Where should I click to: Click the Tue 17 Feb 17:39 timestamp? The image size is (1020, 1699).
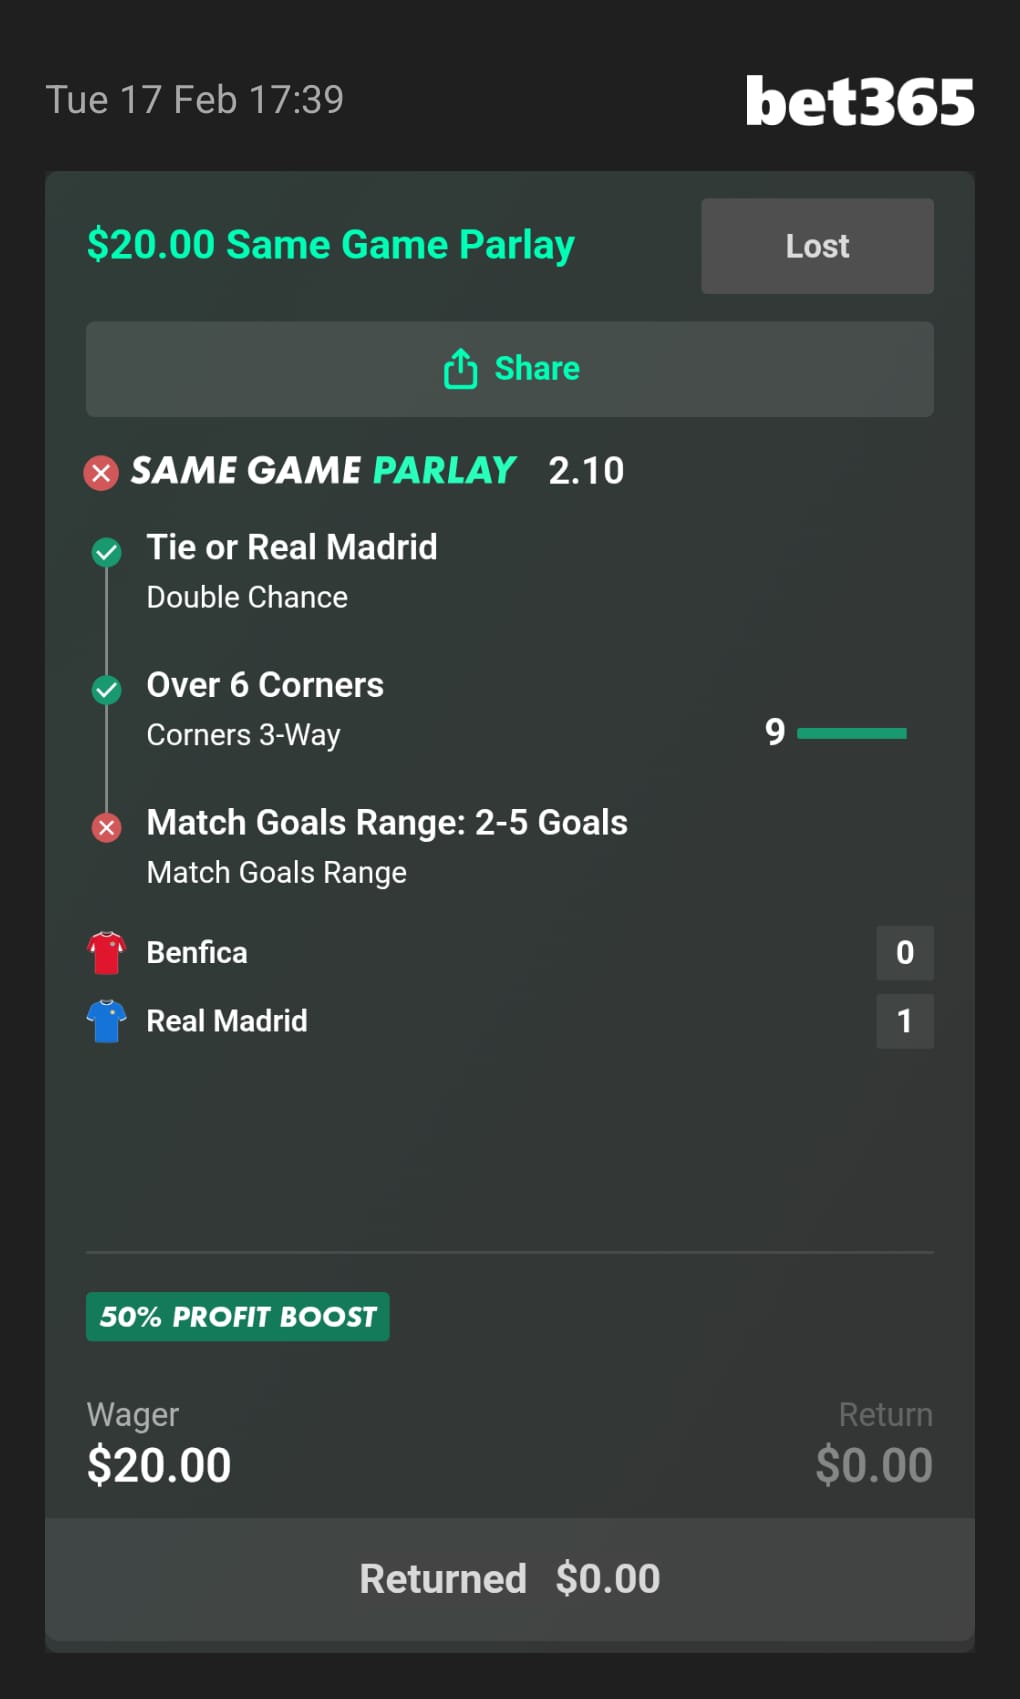(x=195, y=100)
